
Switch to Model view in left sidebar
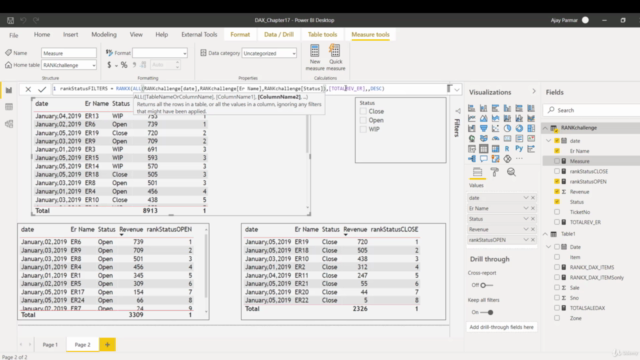(9, 124)
